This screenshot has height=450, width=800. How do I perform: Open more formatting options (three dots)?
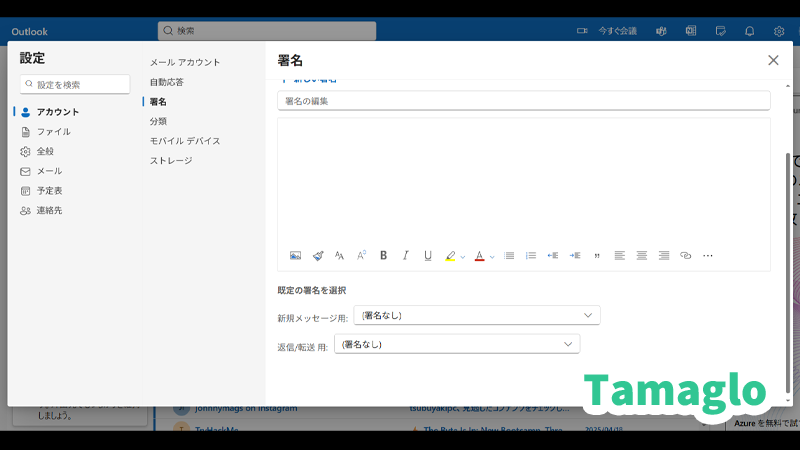(708, 256)
